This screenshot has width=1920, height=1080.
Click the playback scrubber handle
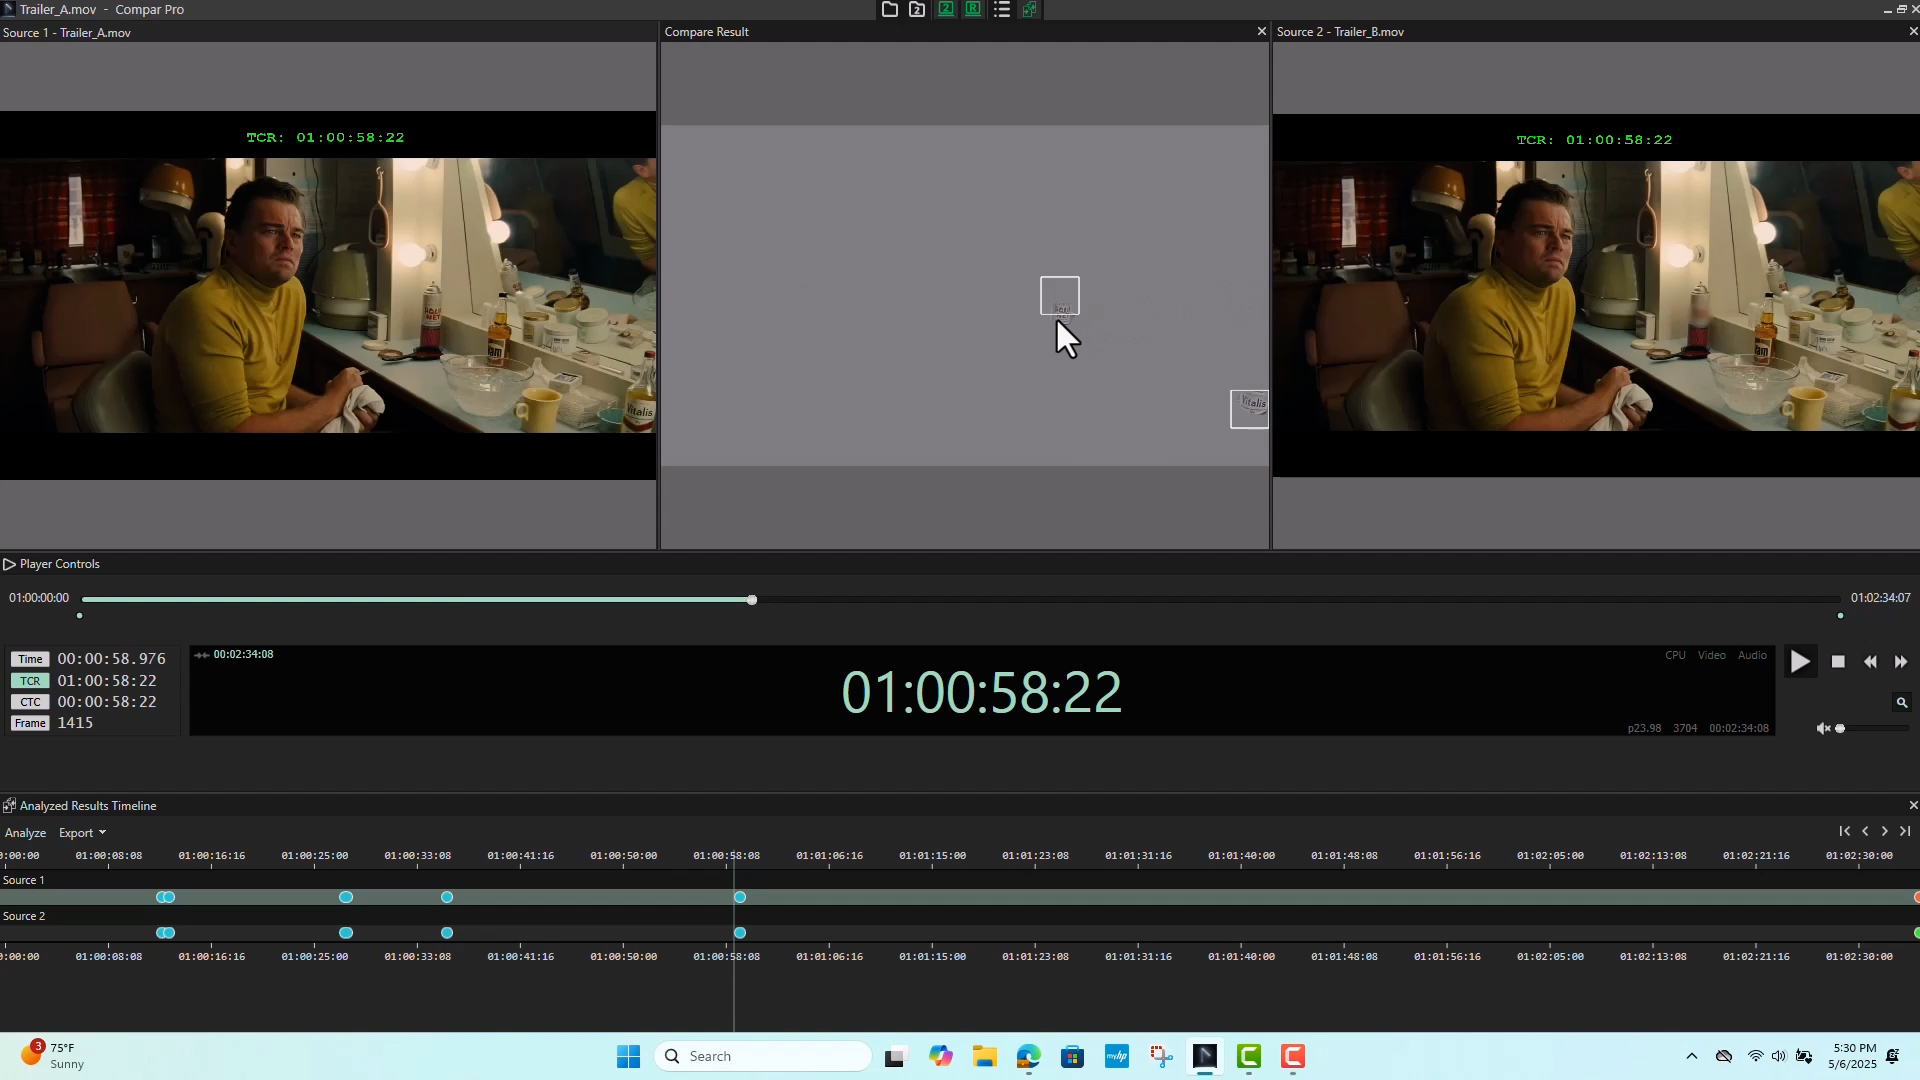point(752,600)
